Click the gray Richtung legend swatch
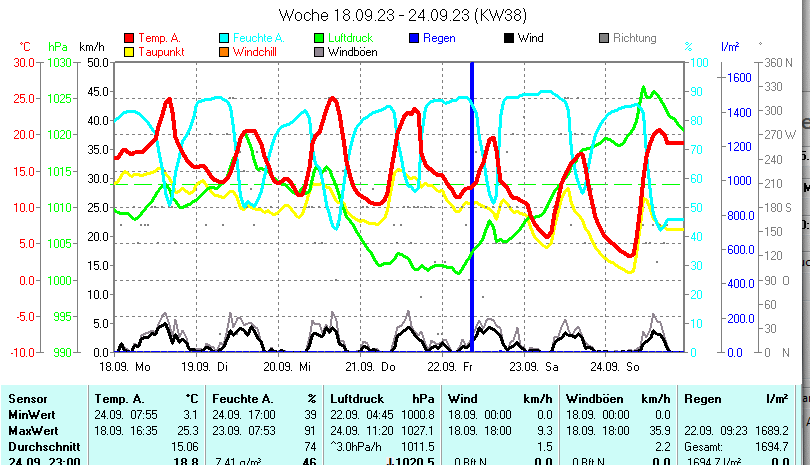 click(603, 39)
